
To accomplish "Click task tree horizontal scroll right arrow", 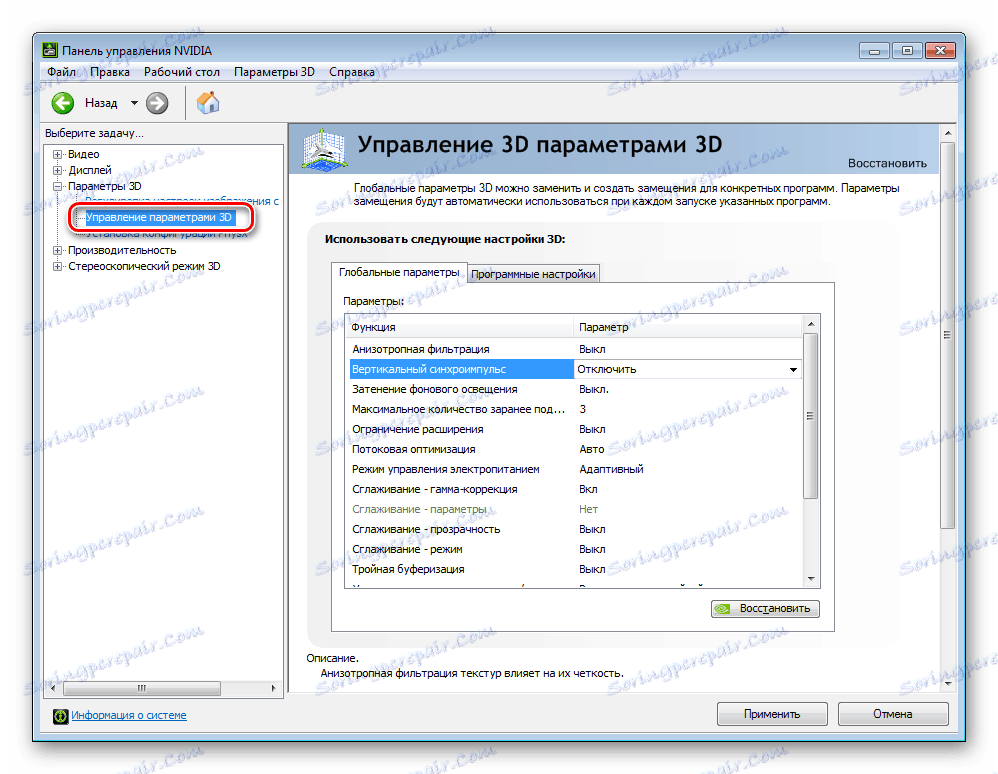I will (274, 688).
